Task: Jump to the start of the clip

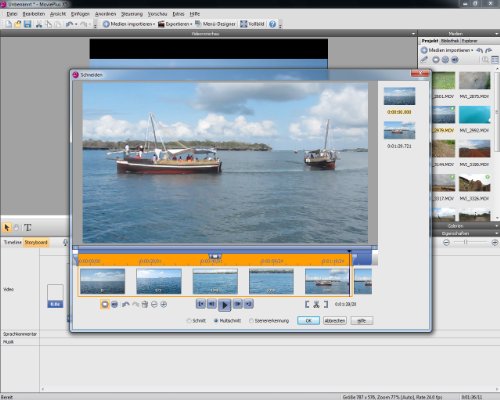Action: click(201, 304)
